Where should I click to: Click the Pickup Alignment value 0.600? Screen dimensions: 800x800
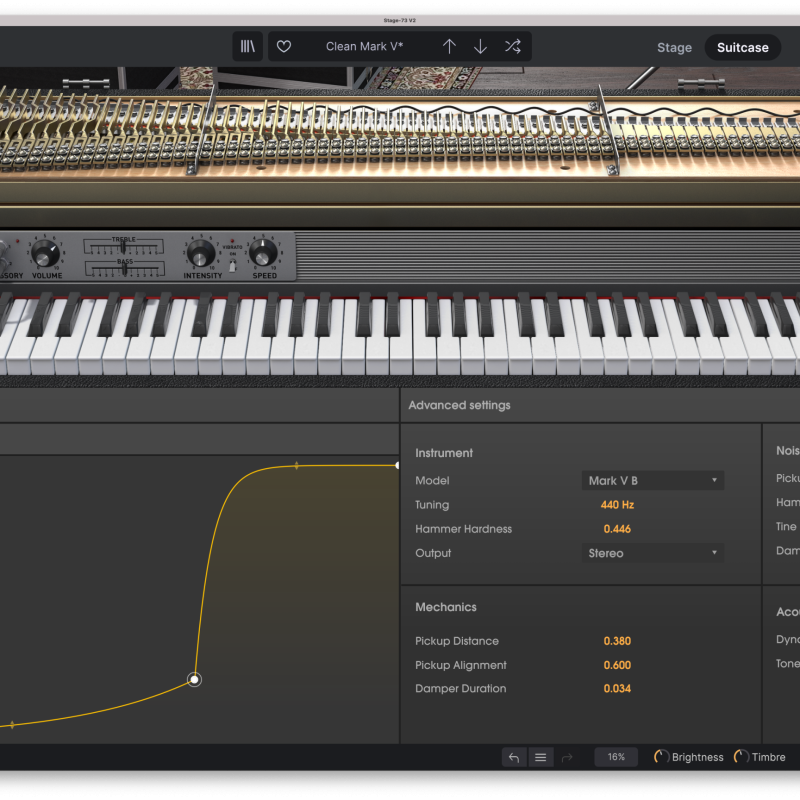click(x=617, y=665)
